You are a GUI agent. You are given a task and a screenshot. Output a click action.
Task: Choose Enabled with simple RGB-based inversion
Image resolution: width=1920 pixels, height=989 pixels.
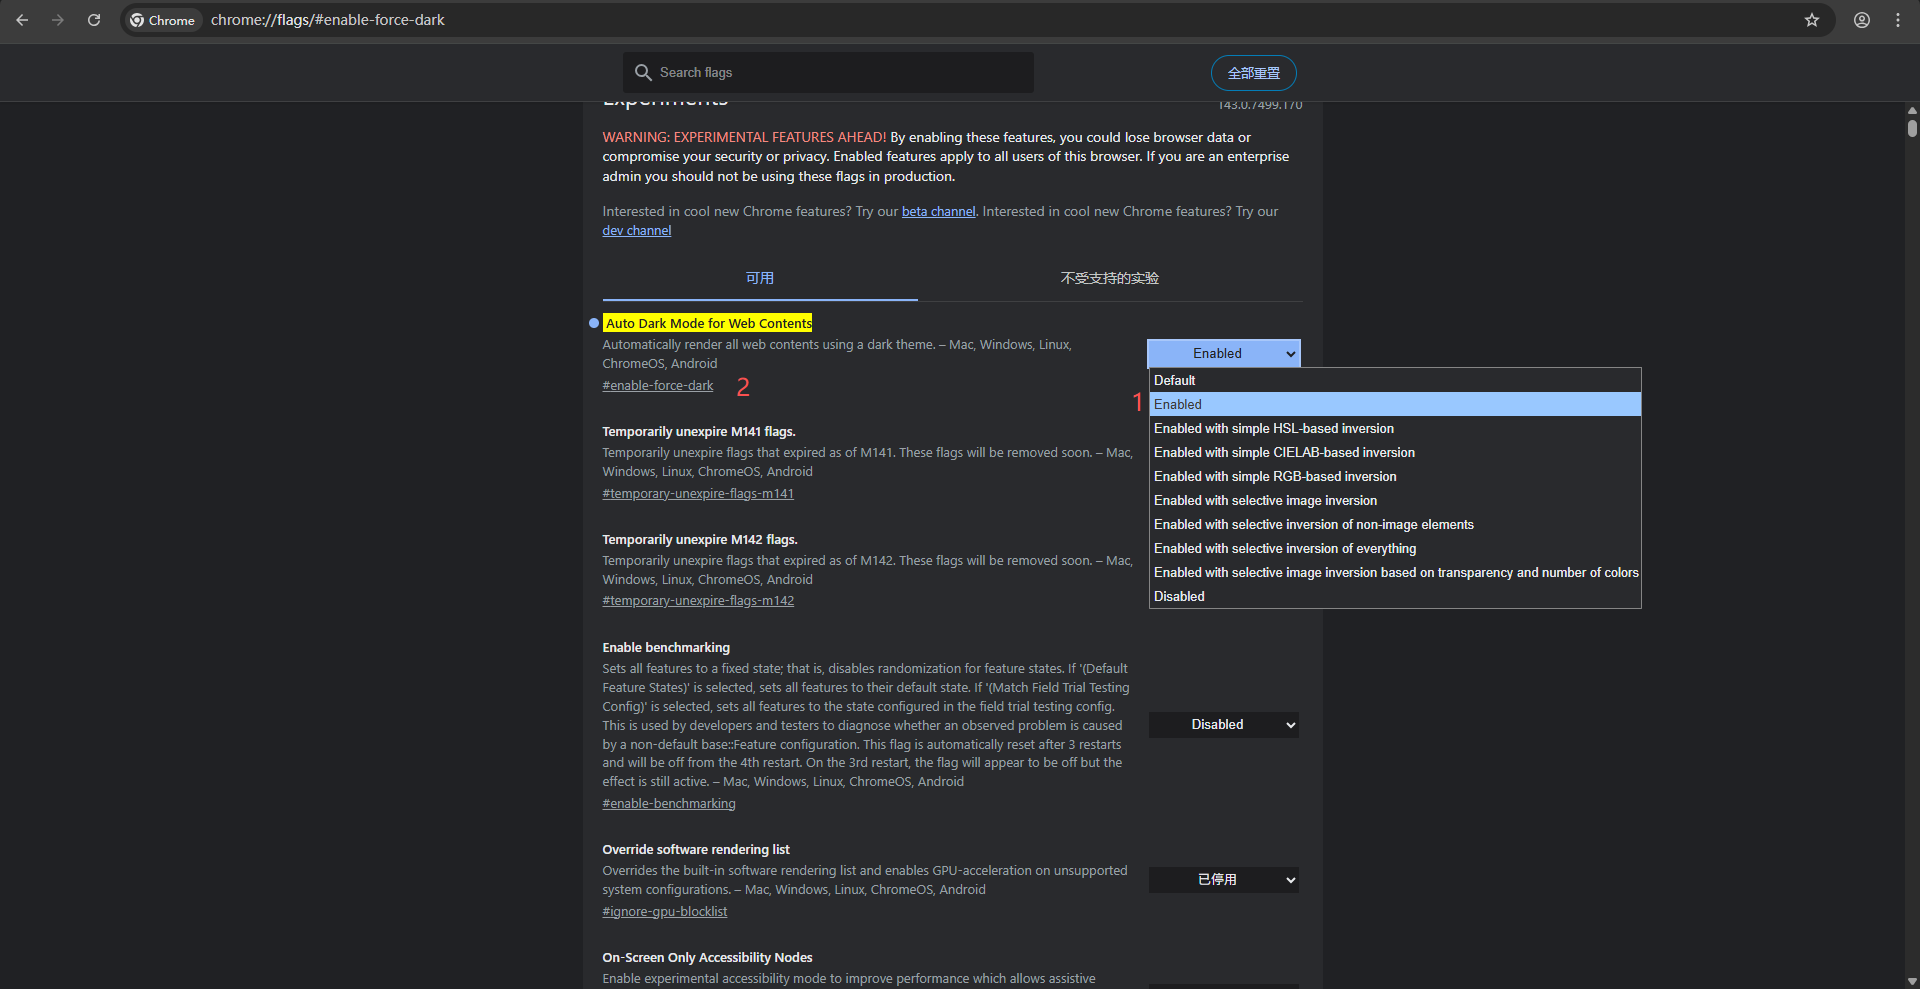pyautogui.click(x=1395, y=476)
